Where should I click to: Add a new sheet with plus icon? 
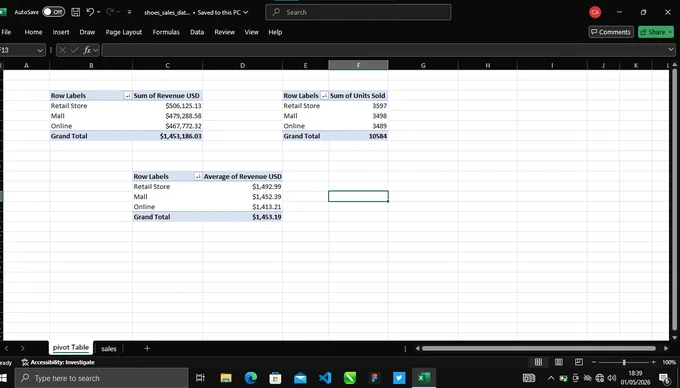147,348
